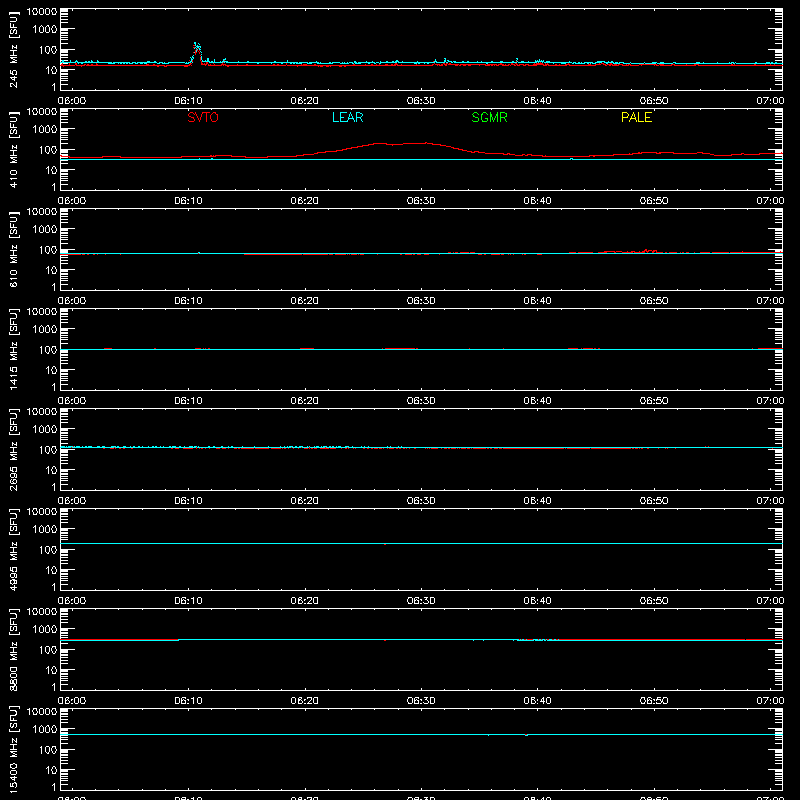Click the 06:10 time label under 245 MHz plot
The height and width of the screenshot is (800, 800).
[x=188, y=101]
